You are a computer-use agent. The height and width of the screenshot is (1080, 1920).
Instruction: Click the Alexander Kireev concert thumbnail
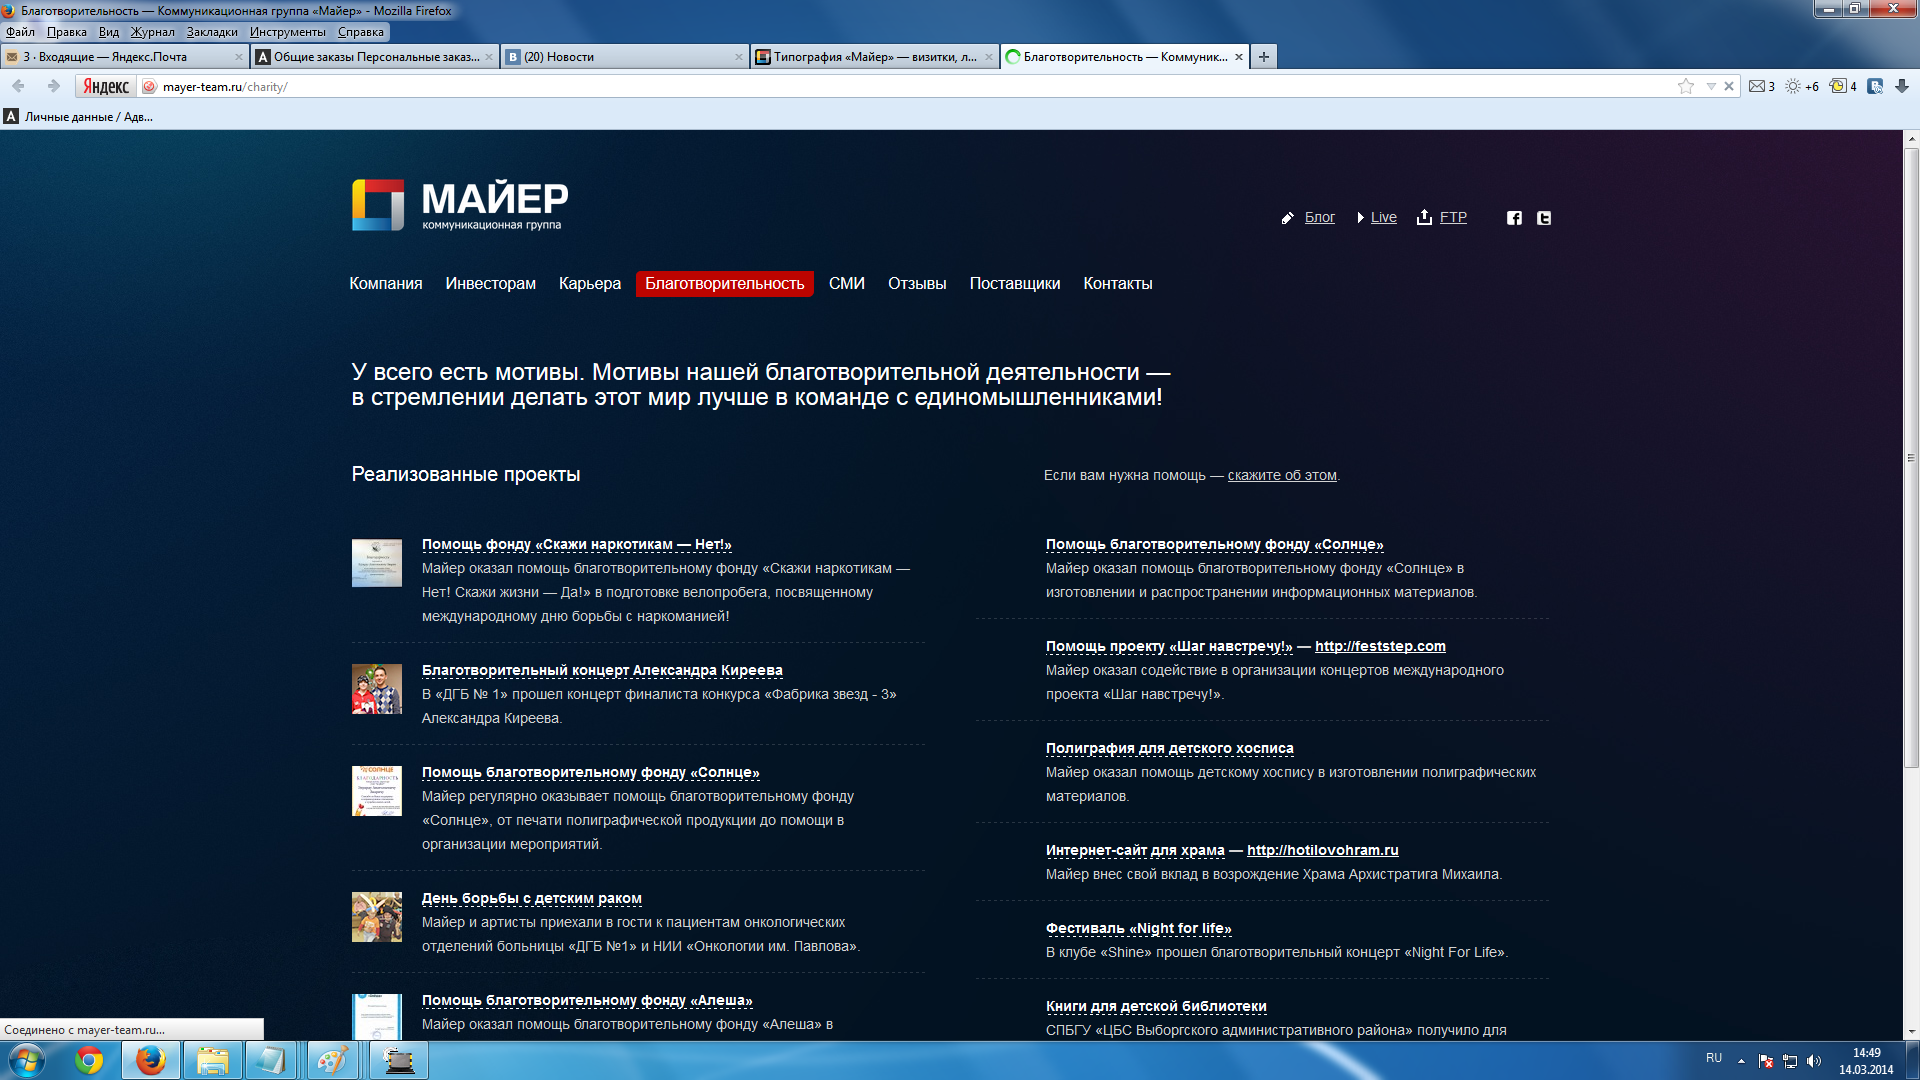[377, 689]
